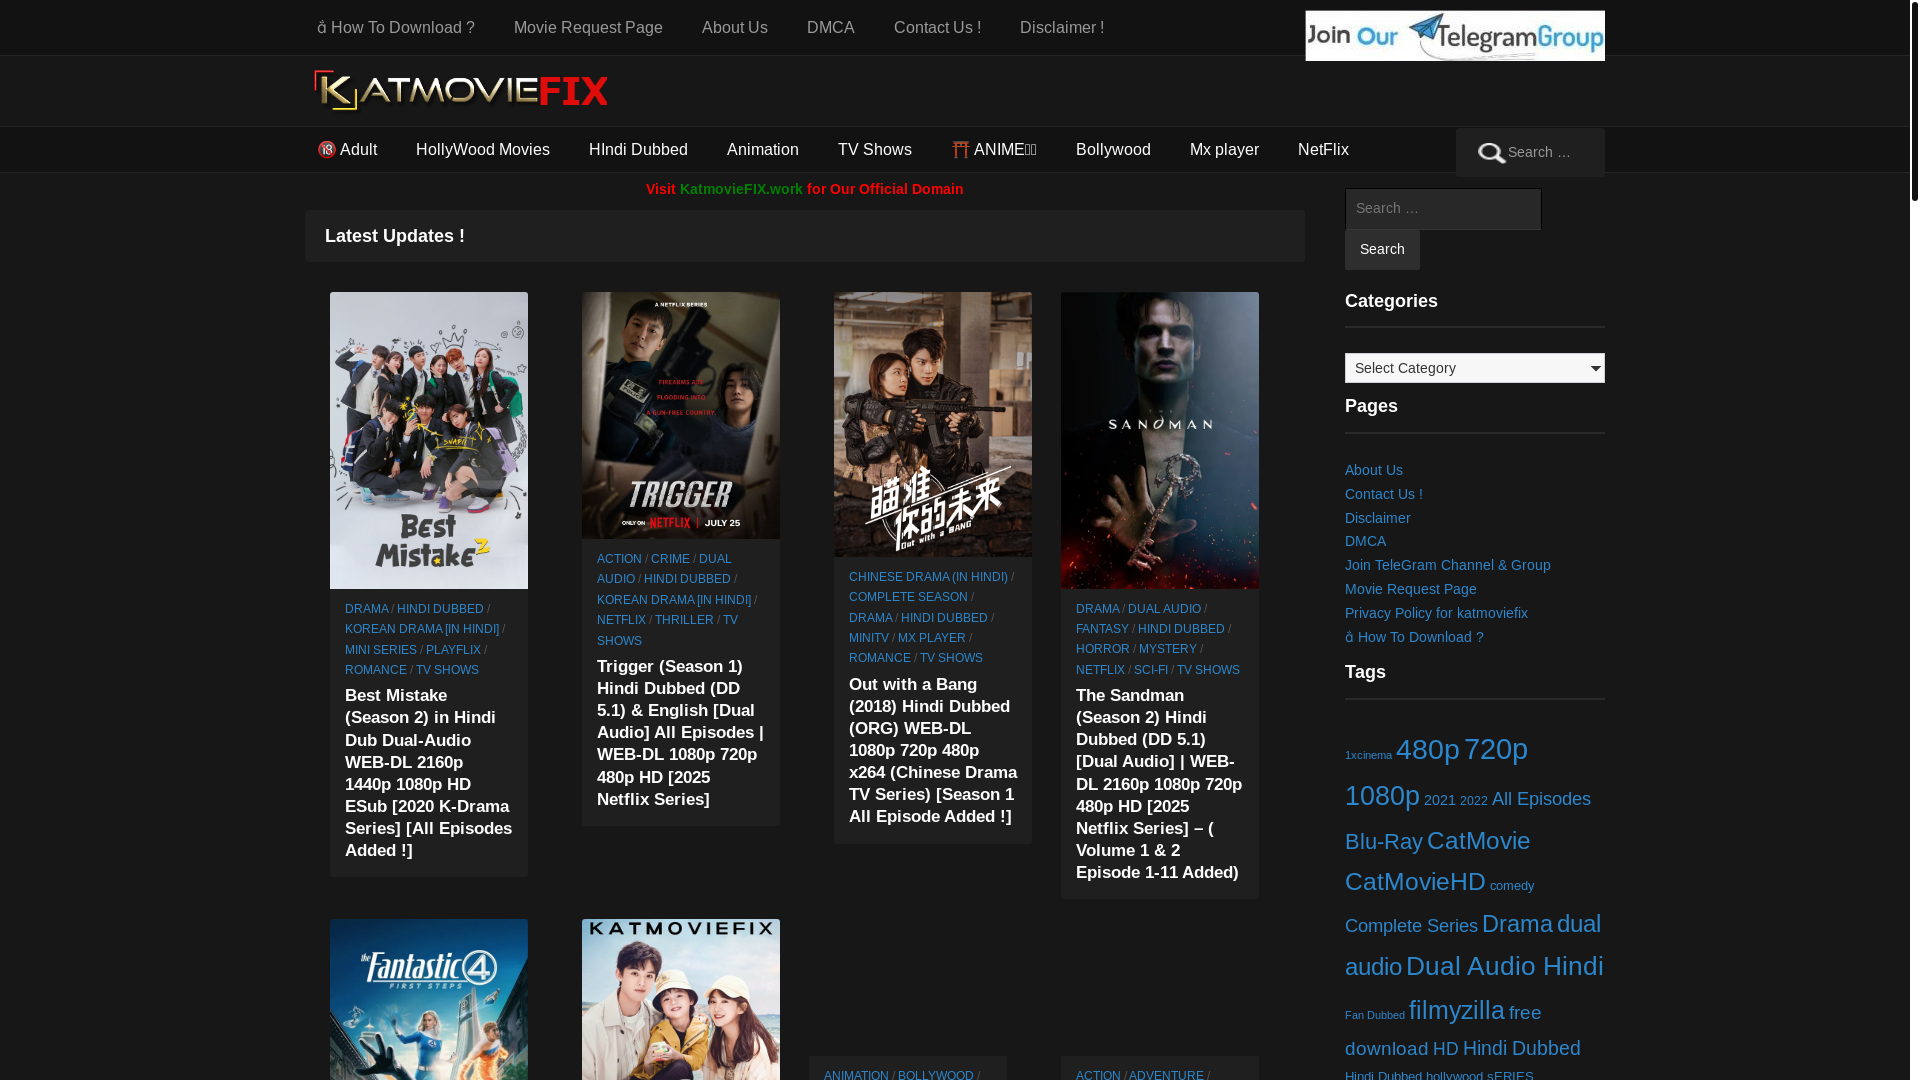Click the MYSTERY tag under Sandman
The width and height of the screenshot is (1920, 1080).
(1167, 649)
